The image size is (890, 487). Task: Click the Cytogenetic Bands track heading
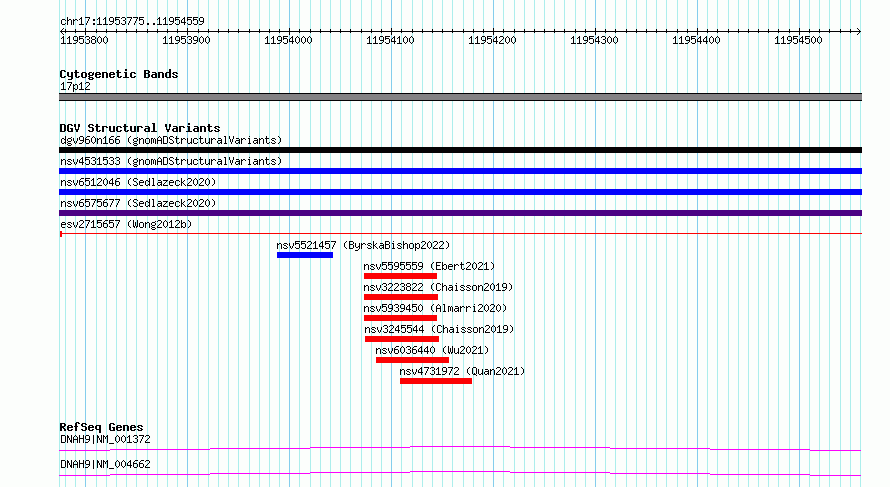pos(119,74)
